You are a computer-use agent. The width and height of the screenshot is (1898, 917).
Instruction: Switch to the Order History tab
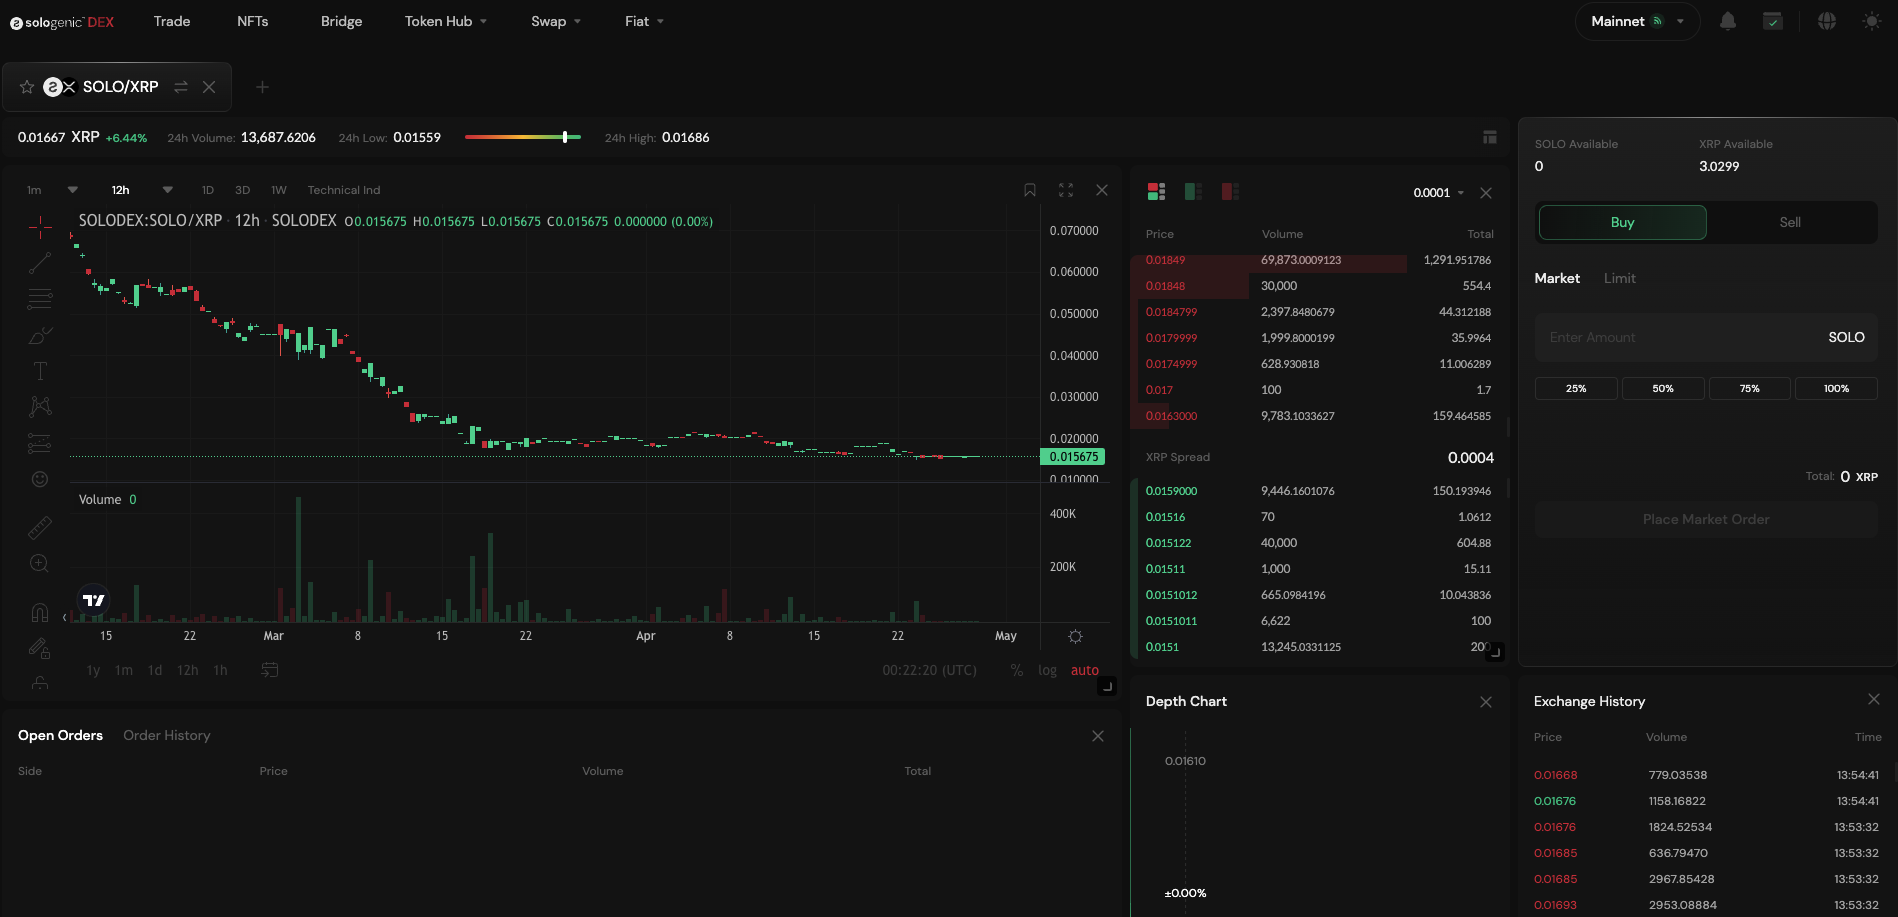pyautogui.click(x=166, y=735)
